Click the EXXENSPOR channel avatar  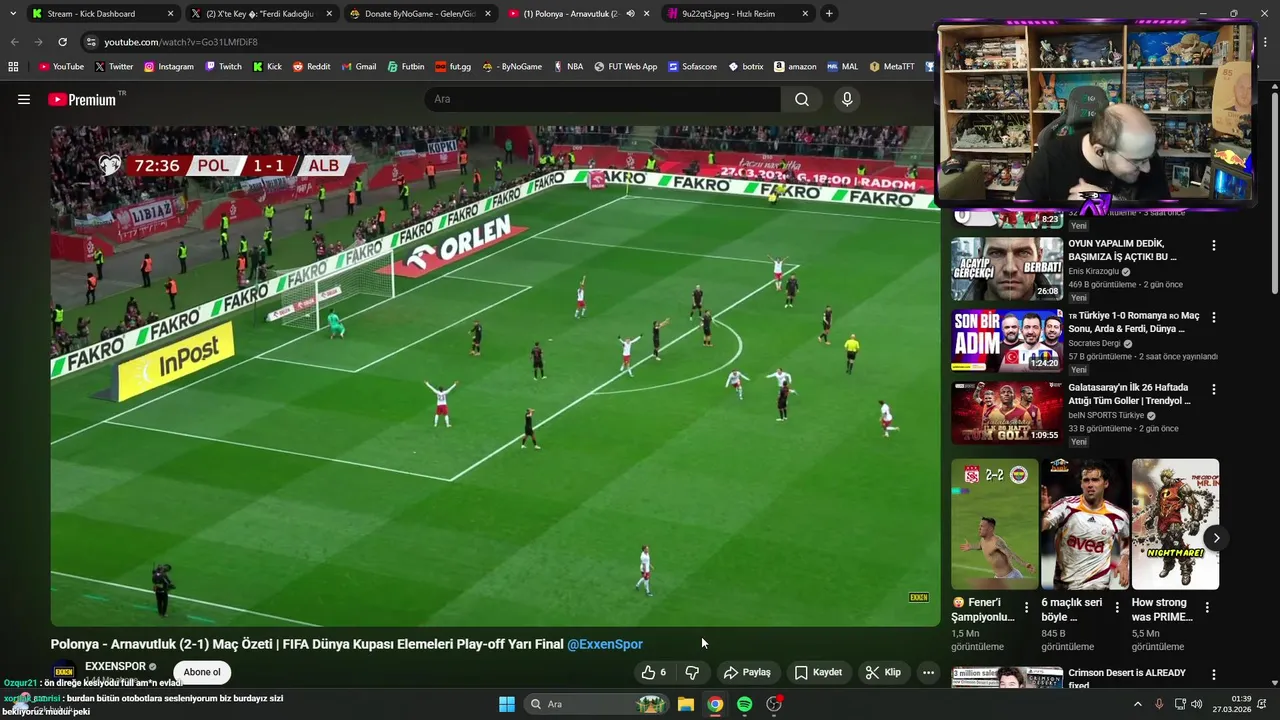pos(64,672)
